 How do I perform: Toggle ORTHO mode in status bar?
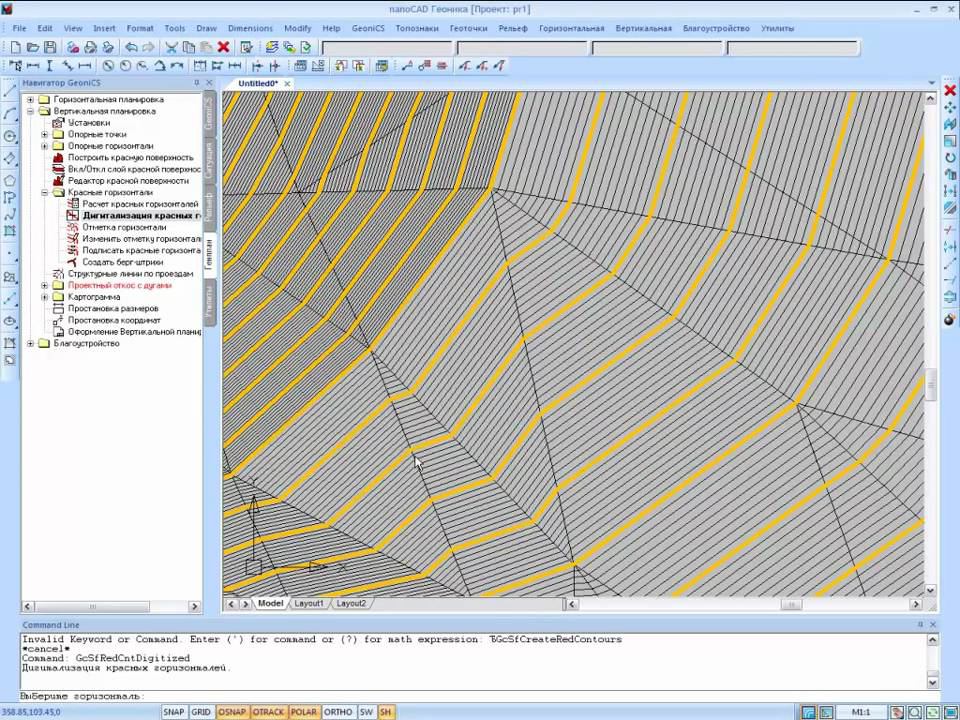[x=338, y=712]
